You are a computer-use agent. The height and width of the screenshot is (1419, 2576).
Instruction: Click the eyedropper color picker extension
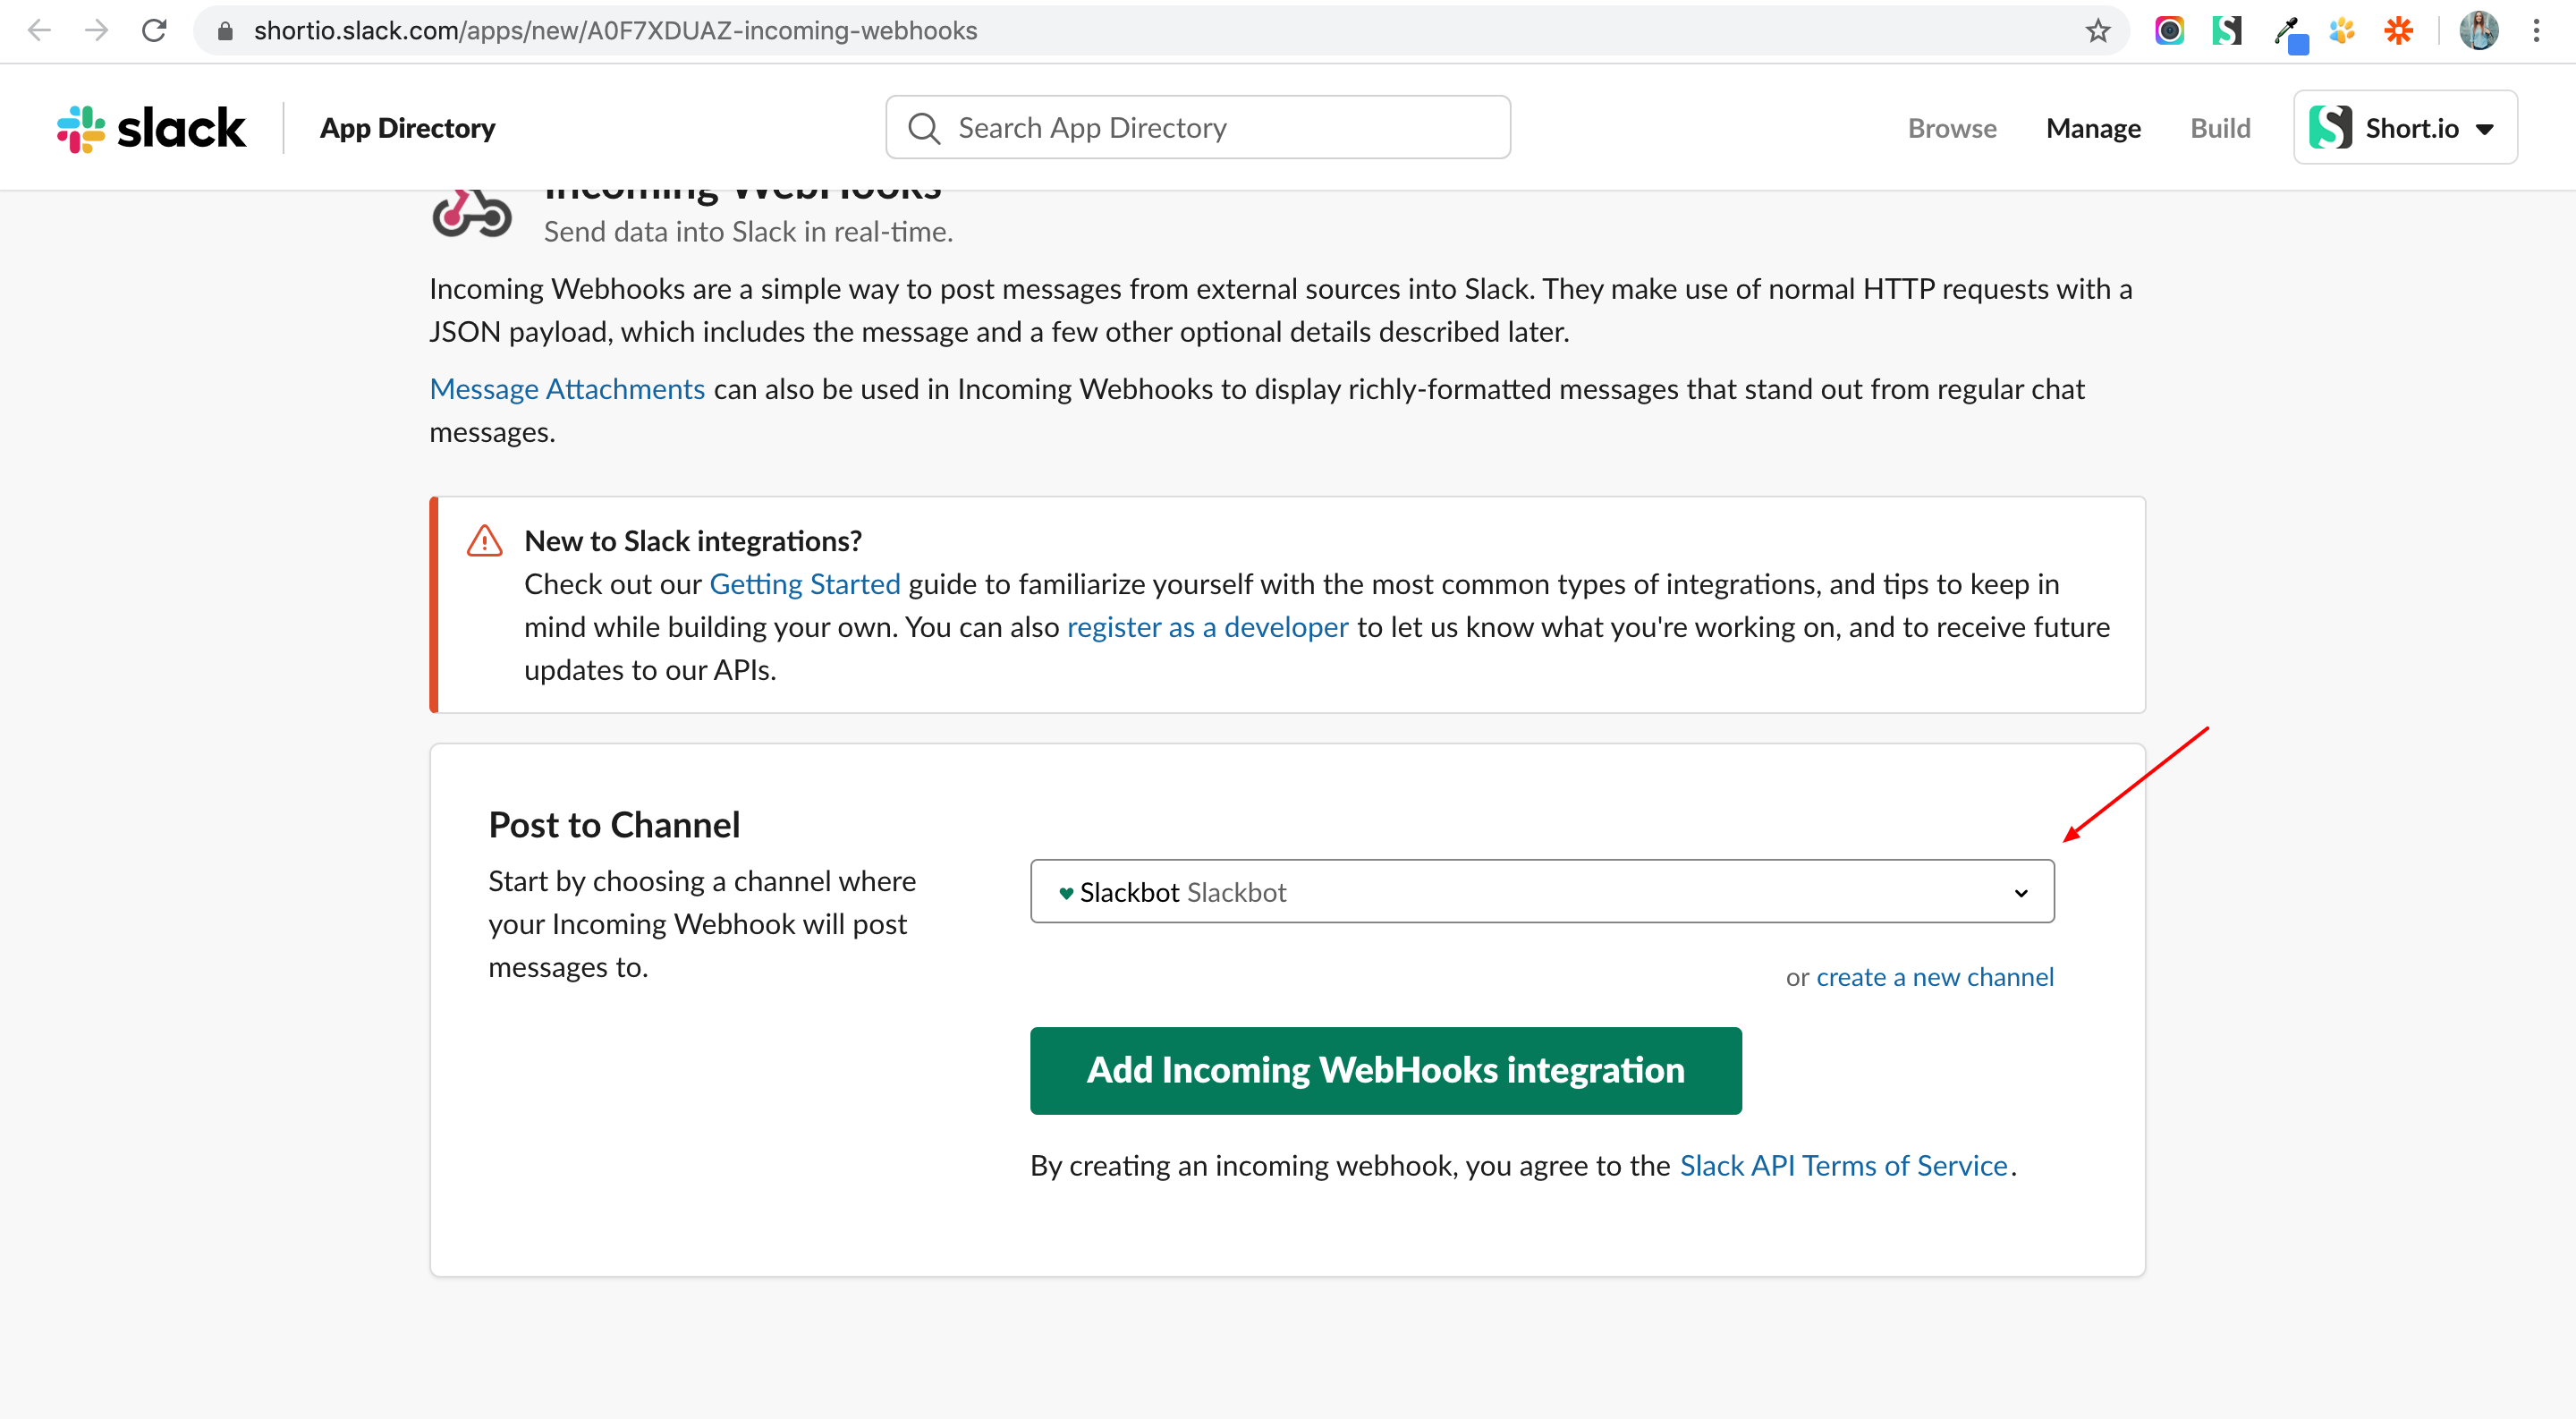tap(2288, 33)
